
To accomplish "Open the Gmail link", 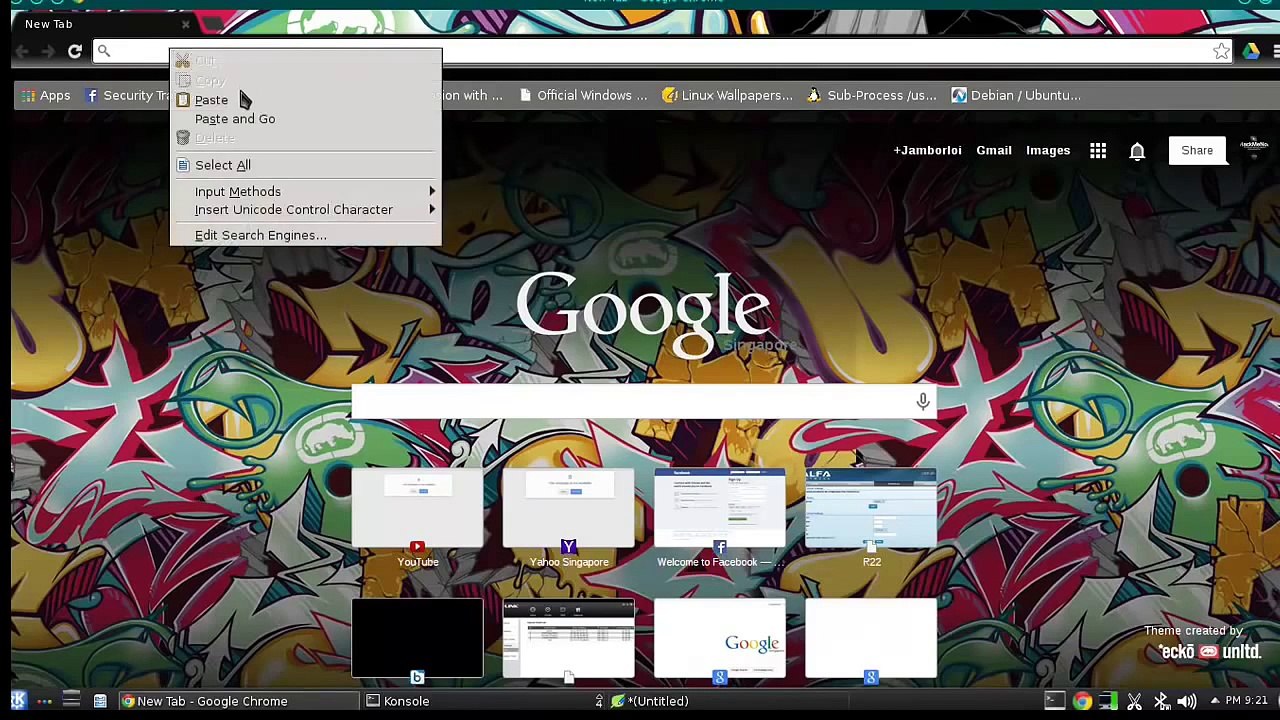I will [x=994, y=150].
